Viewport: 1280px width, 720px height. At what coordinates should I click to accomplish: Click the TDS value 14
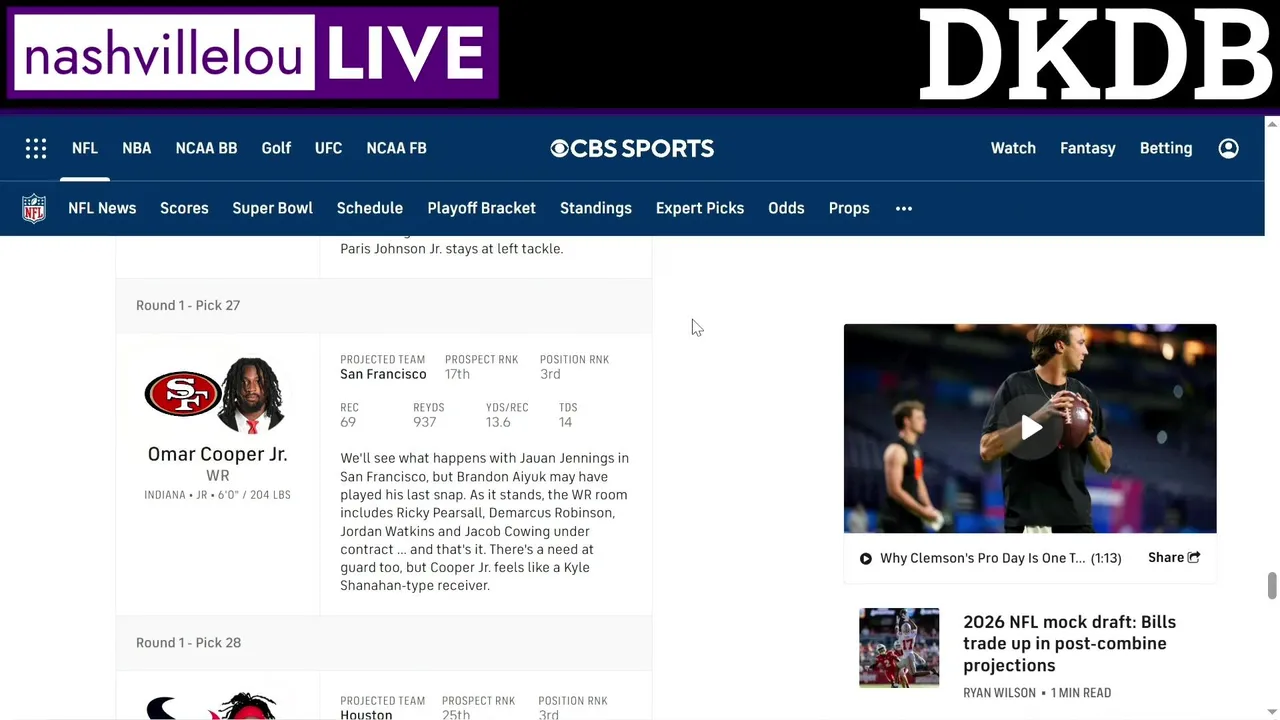565,422
